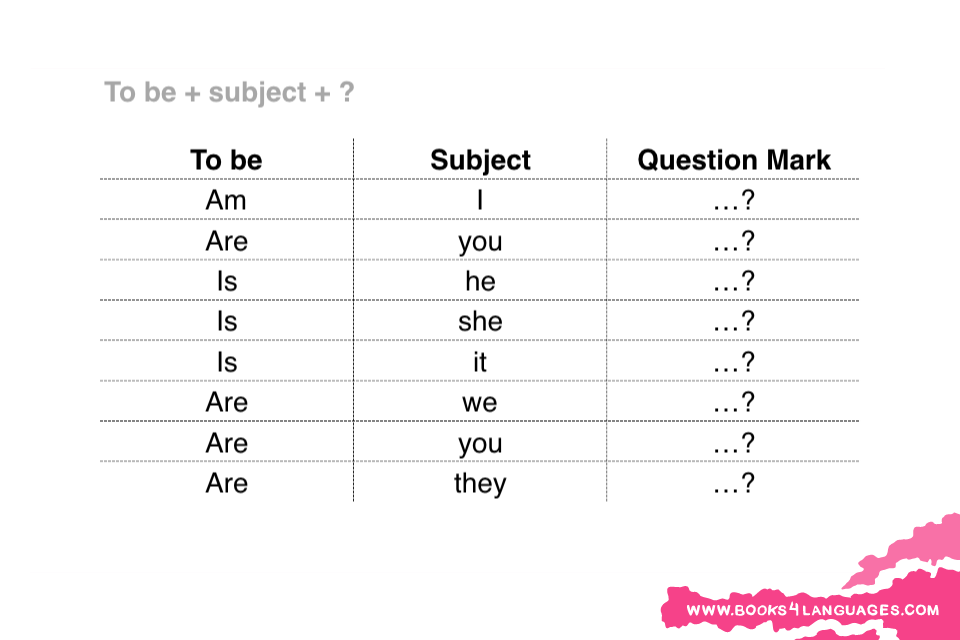Click 'Is' in the 'she' row
The height and width of the screenshot is (640, 960).
point(227,322)
